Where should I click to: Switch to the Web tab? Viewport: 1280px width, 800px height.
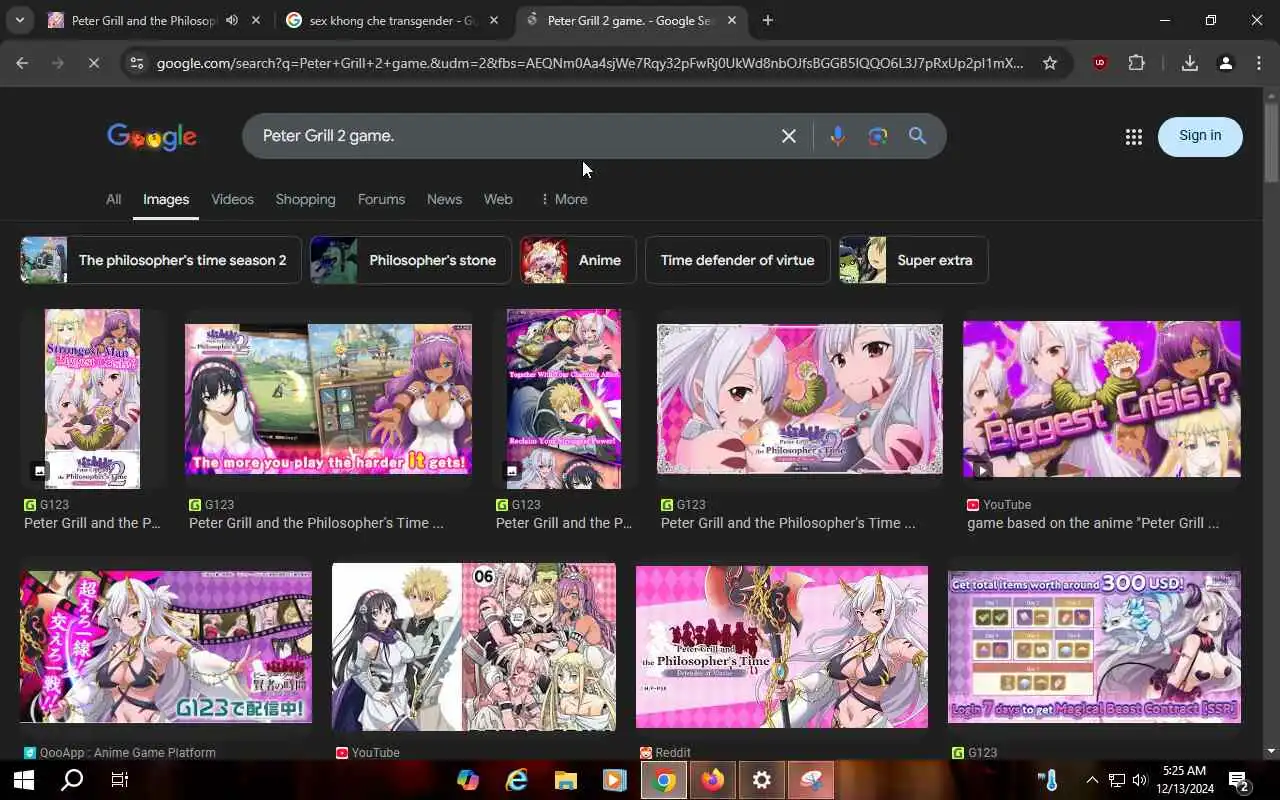498,199
